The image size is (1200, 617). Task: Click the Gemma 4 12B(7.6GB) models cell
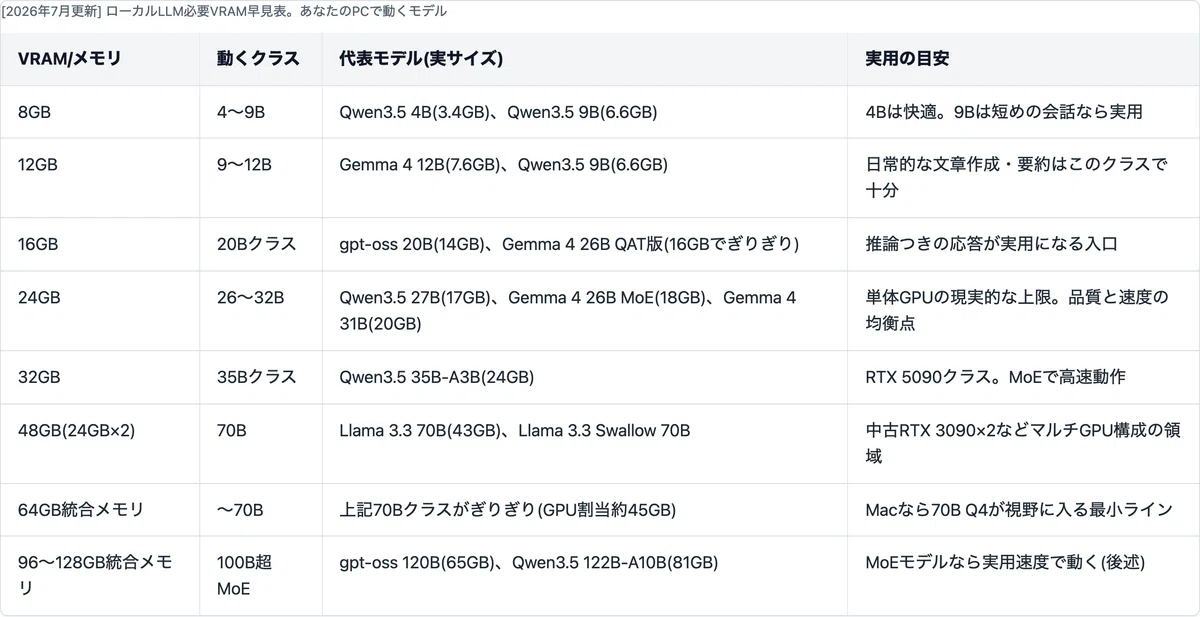tap(585, 178)
